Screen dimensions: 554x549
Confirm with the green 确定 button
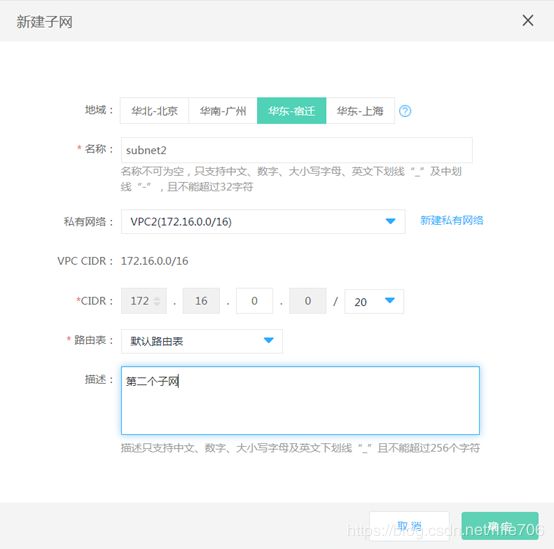coord(500,526)
